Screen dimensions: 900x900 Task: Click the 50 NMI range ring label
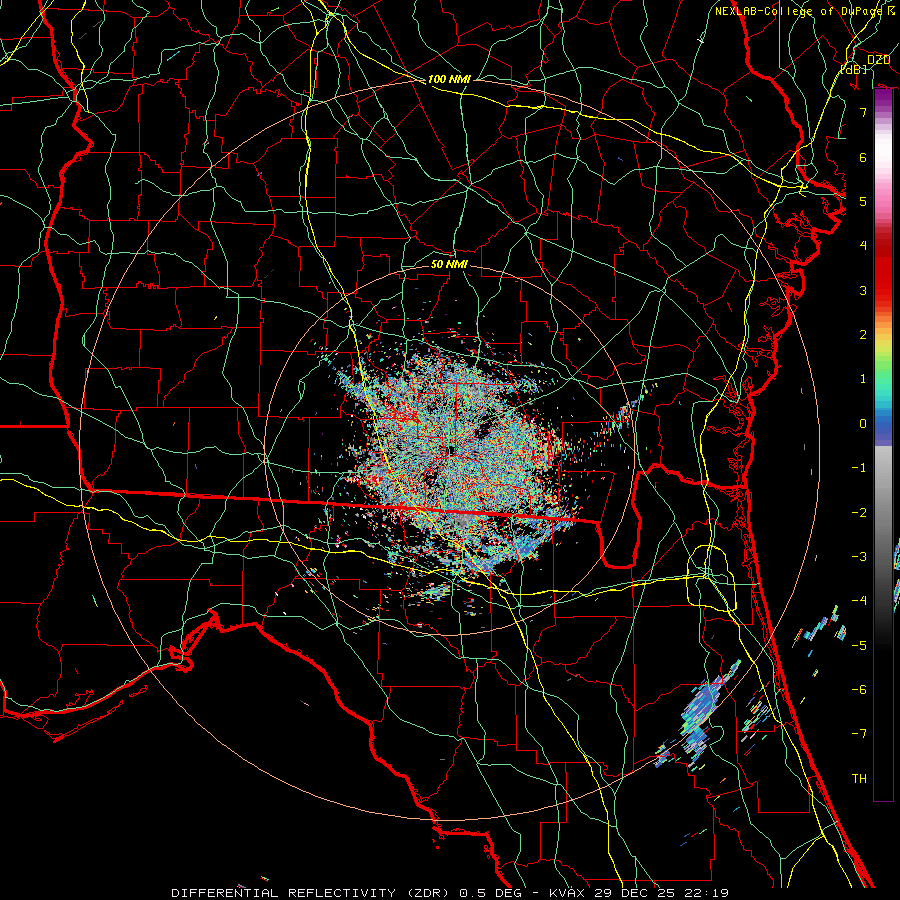coord(449,264)
